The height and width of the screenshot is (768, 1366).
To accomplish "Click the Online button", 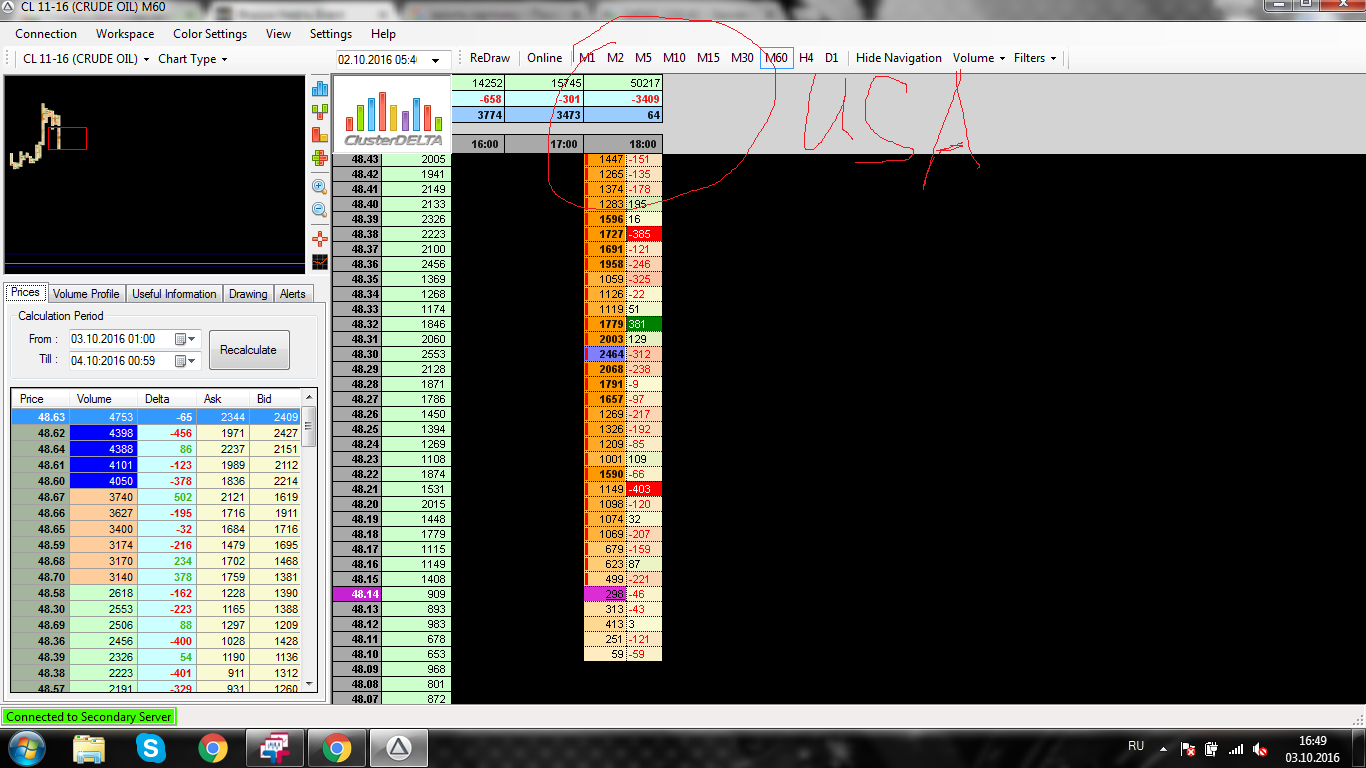I will pos(545,58).
